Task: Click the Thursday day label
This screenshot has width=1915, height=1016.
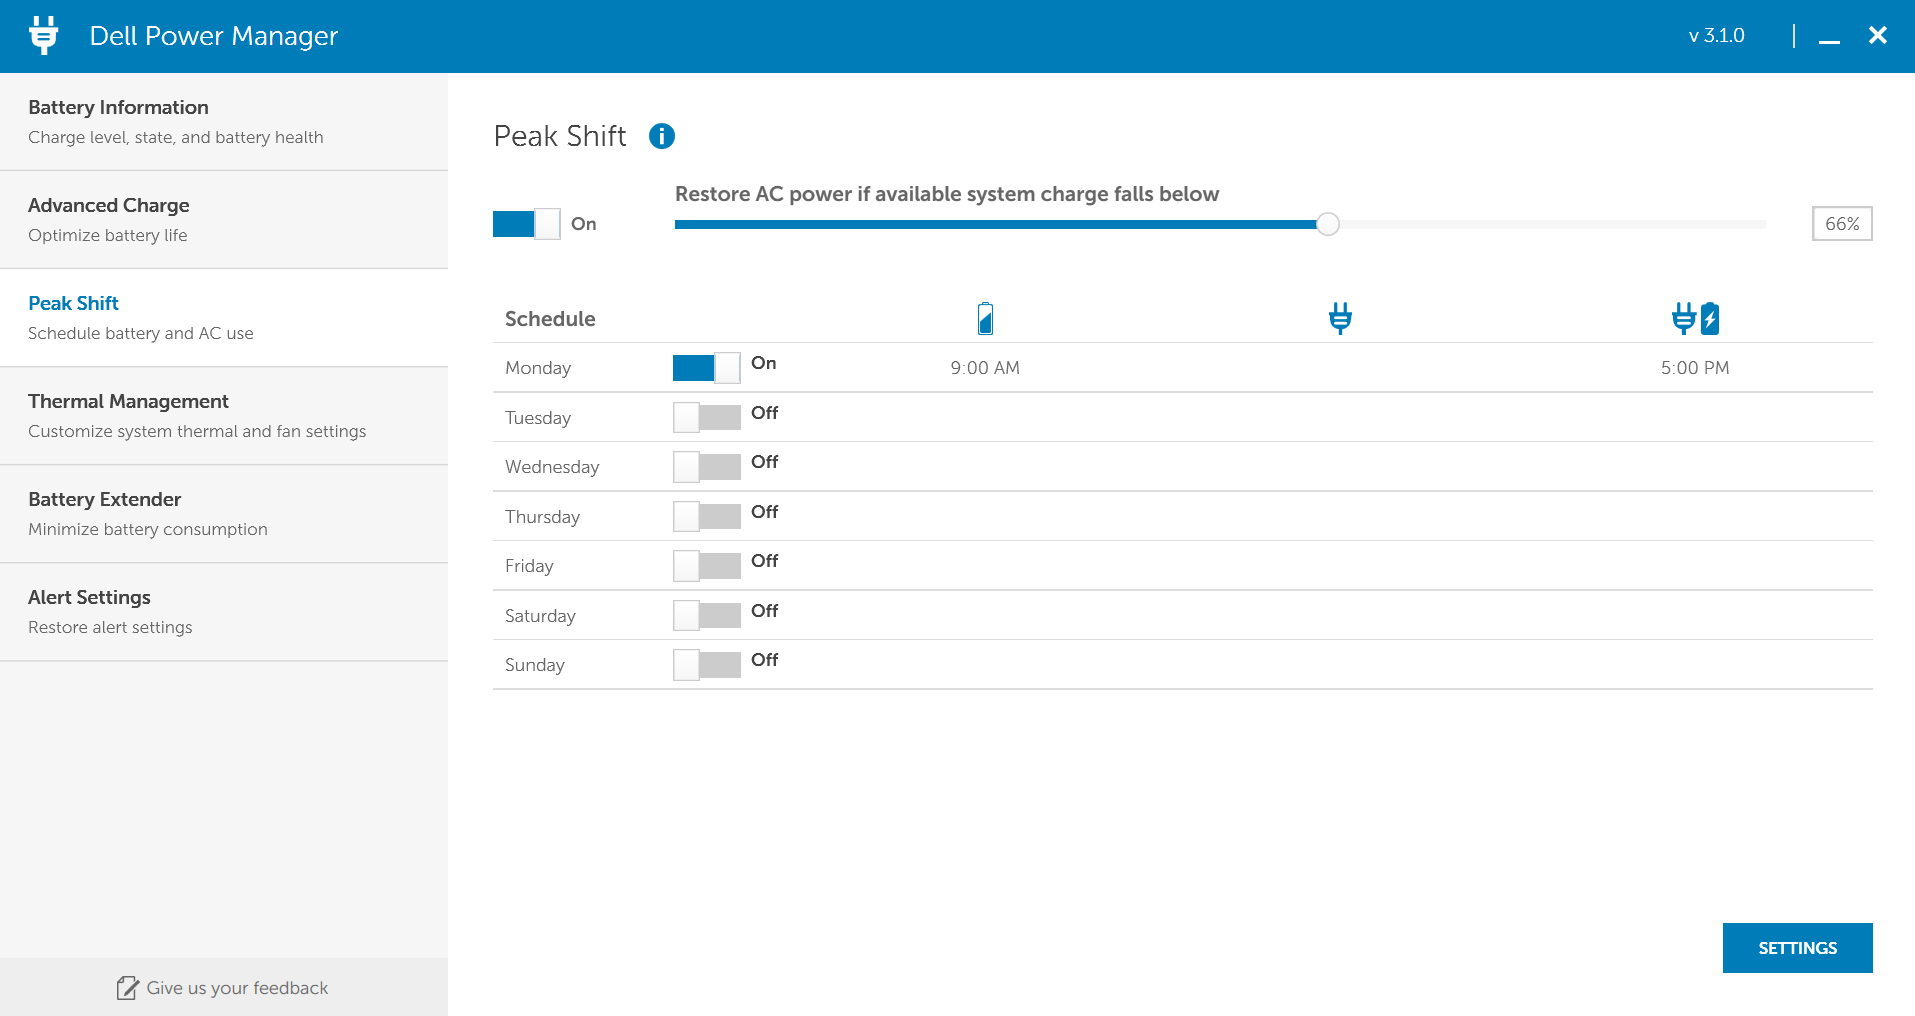Action: 542,517
